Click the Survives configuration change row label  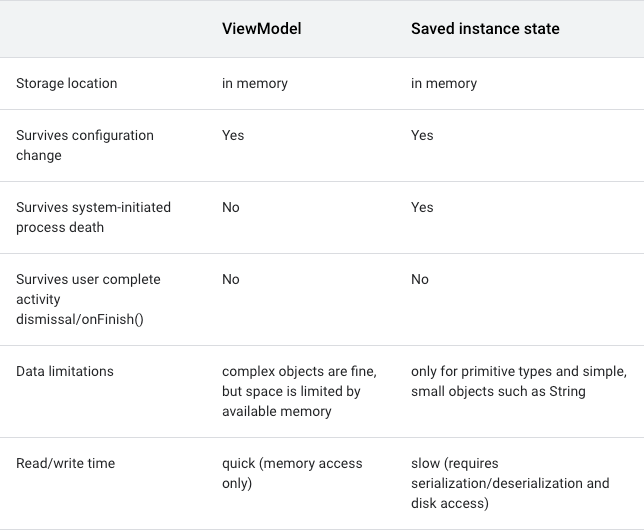click(85, 145)
